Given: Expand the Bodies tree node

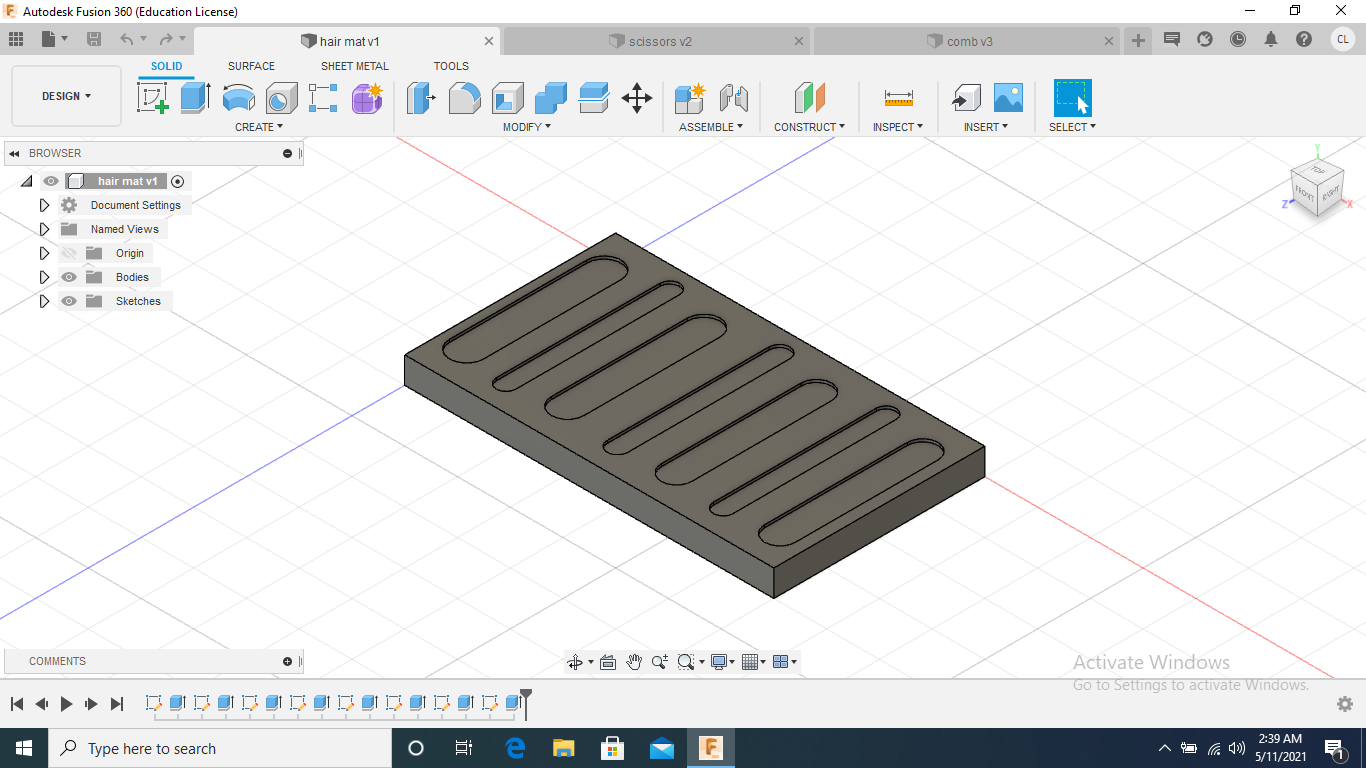Looking at the screenshot, I should coord(44,277).
